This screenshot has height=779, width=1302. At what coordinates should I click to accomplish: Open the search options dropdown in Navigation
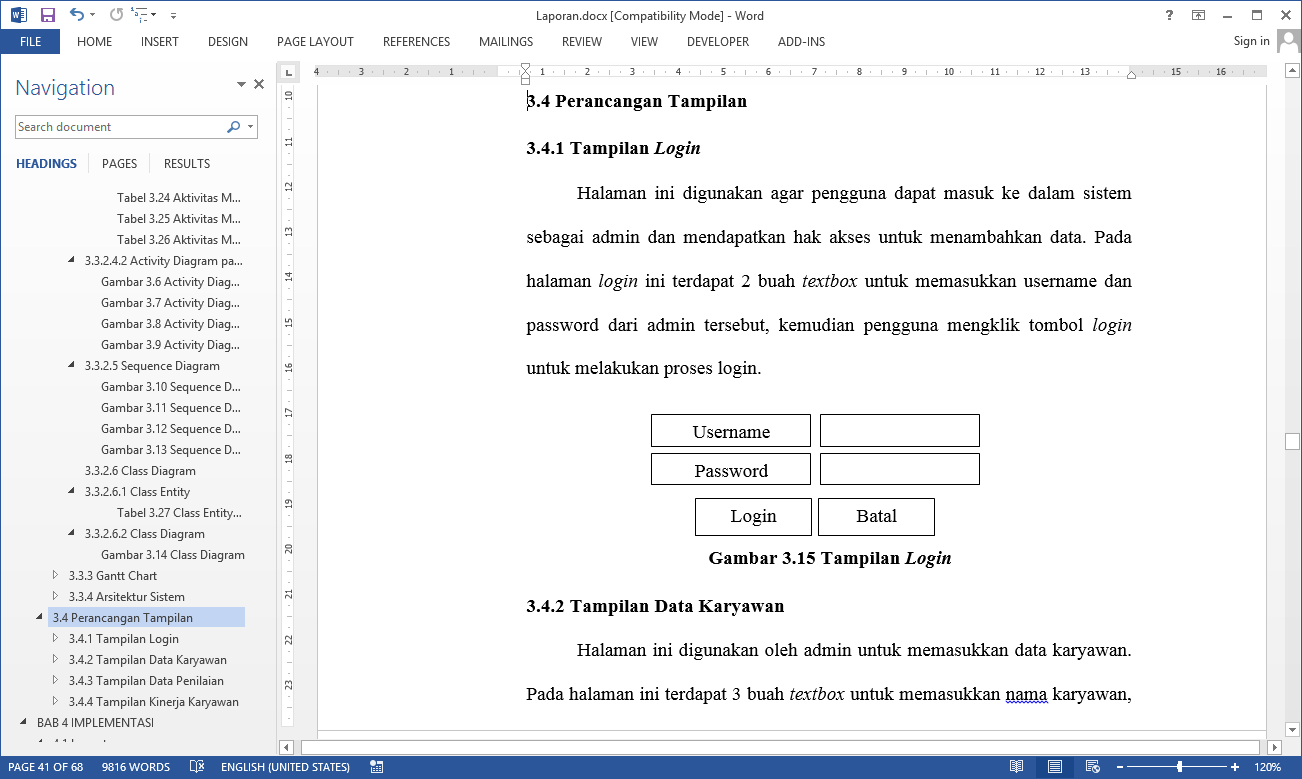coord(250,127)
